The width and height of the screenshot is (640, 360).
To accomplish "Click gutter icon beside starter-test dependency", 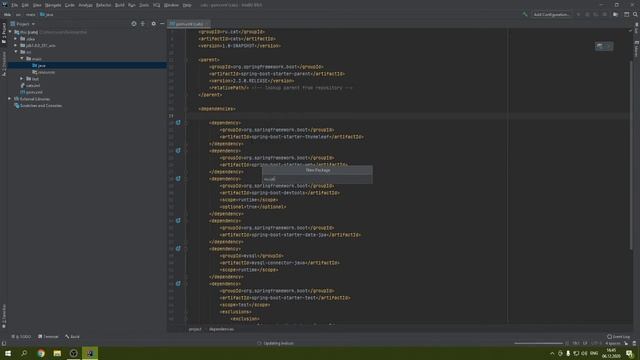I will tap(178, 283).
